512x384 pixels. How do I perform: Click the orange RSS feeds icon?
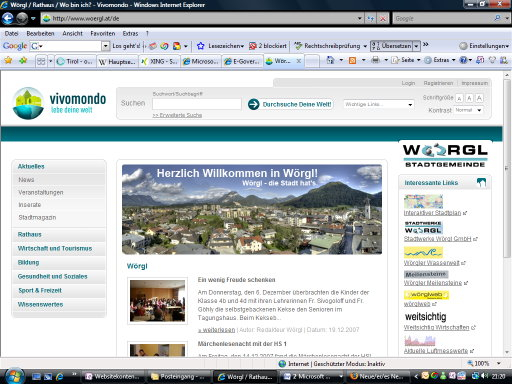pos(352,60)
